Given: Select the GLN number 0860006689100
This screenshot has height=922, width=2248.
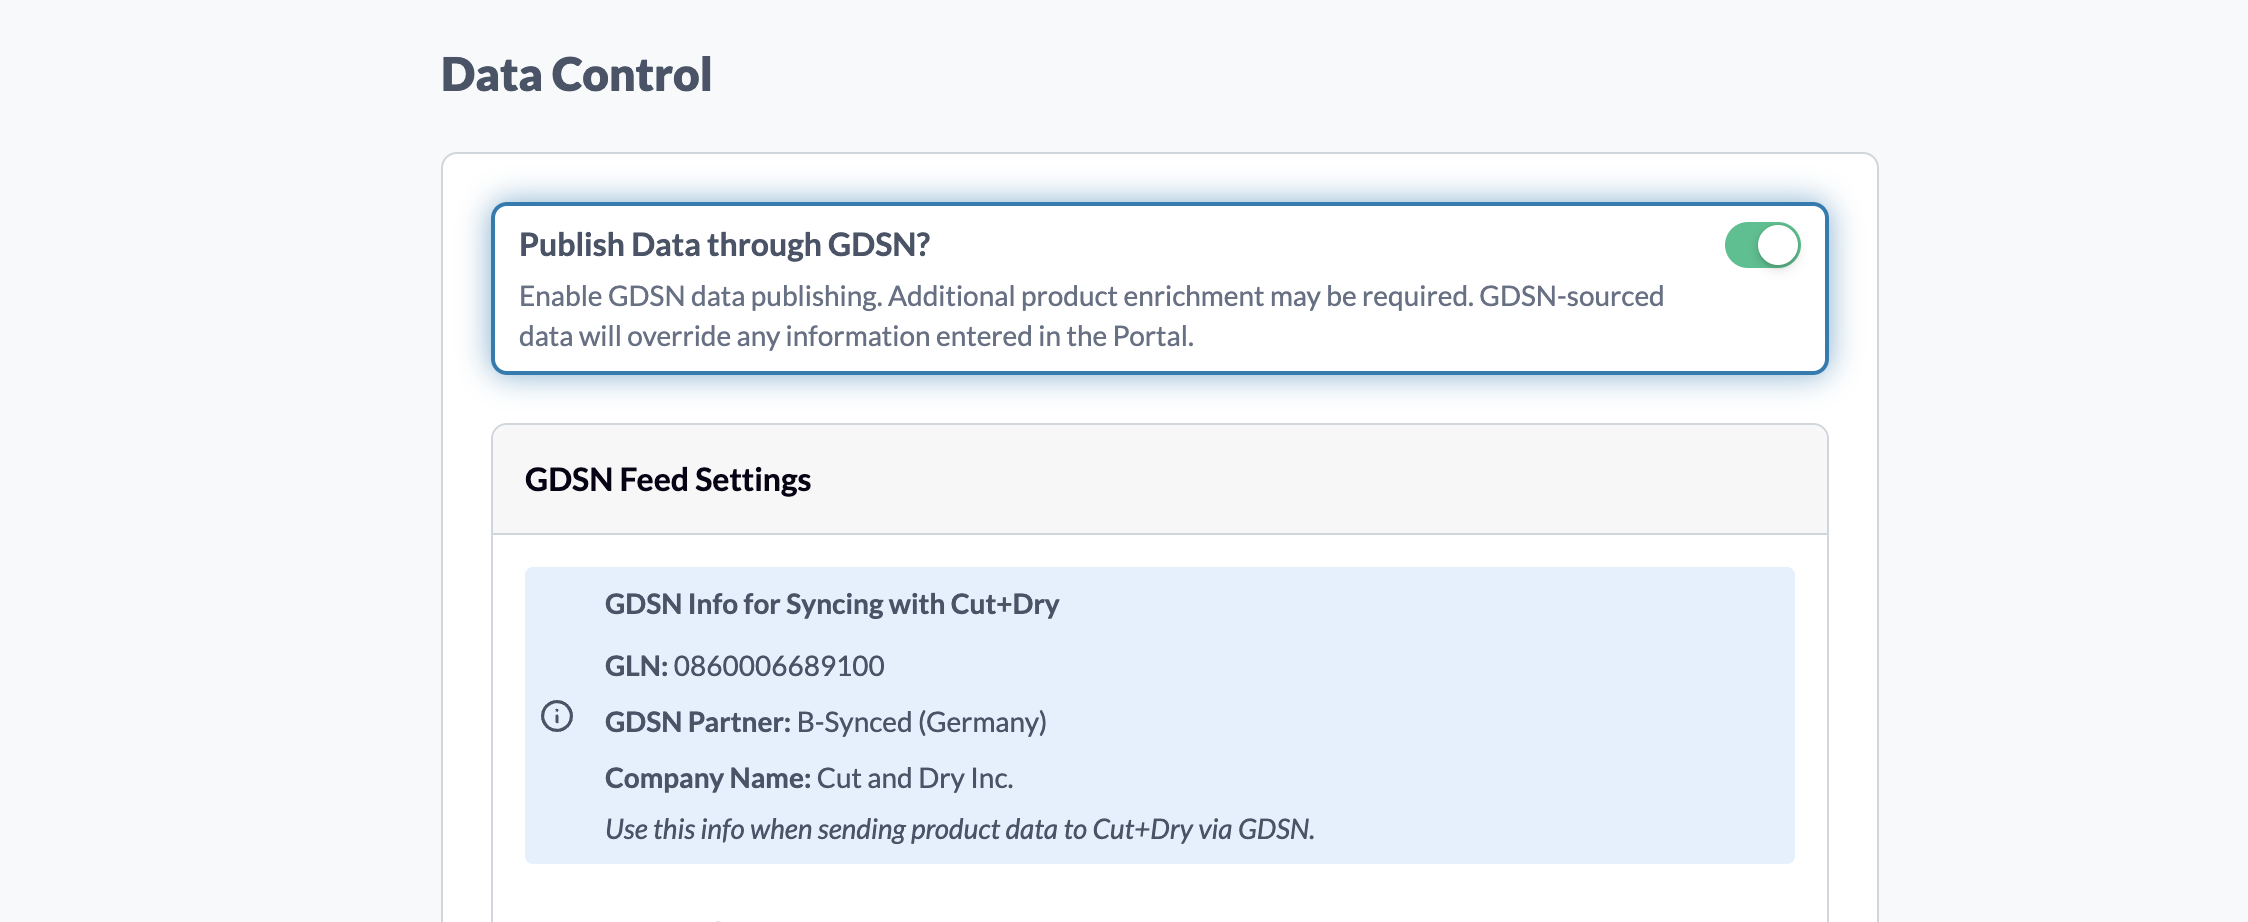Looking at the screenshot, I should click(779, 666).
